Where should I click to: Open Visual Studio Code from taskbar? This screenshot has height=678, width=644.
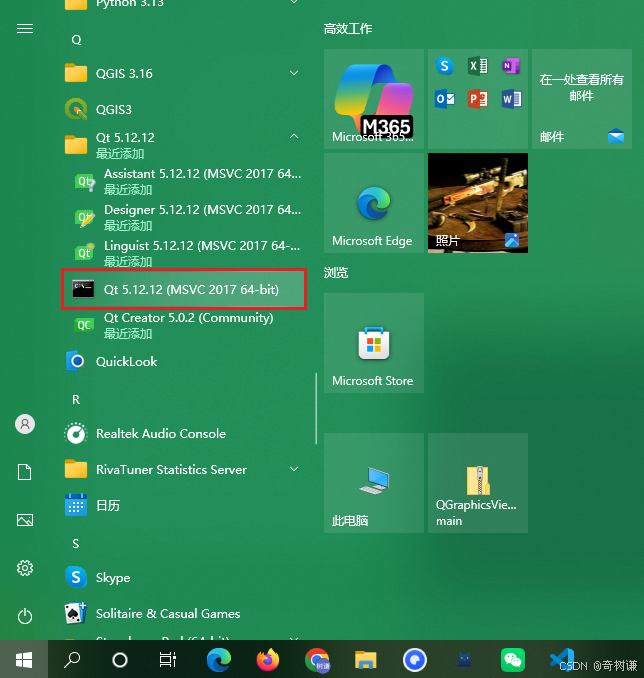point(562,660)
